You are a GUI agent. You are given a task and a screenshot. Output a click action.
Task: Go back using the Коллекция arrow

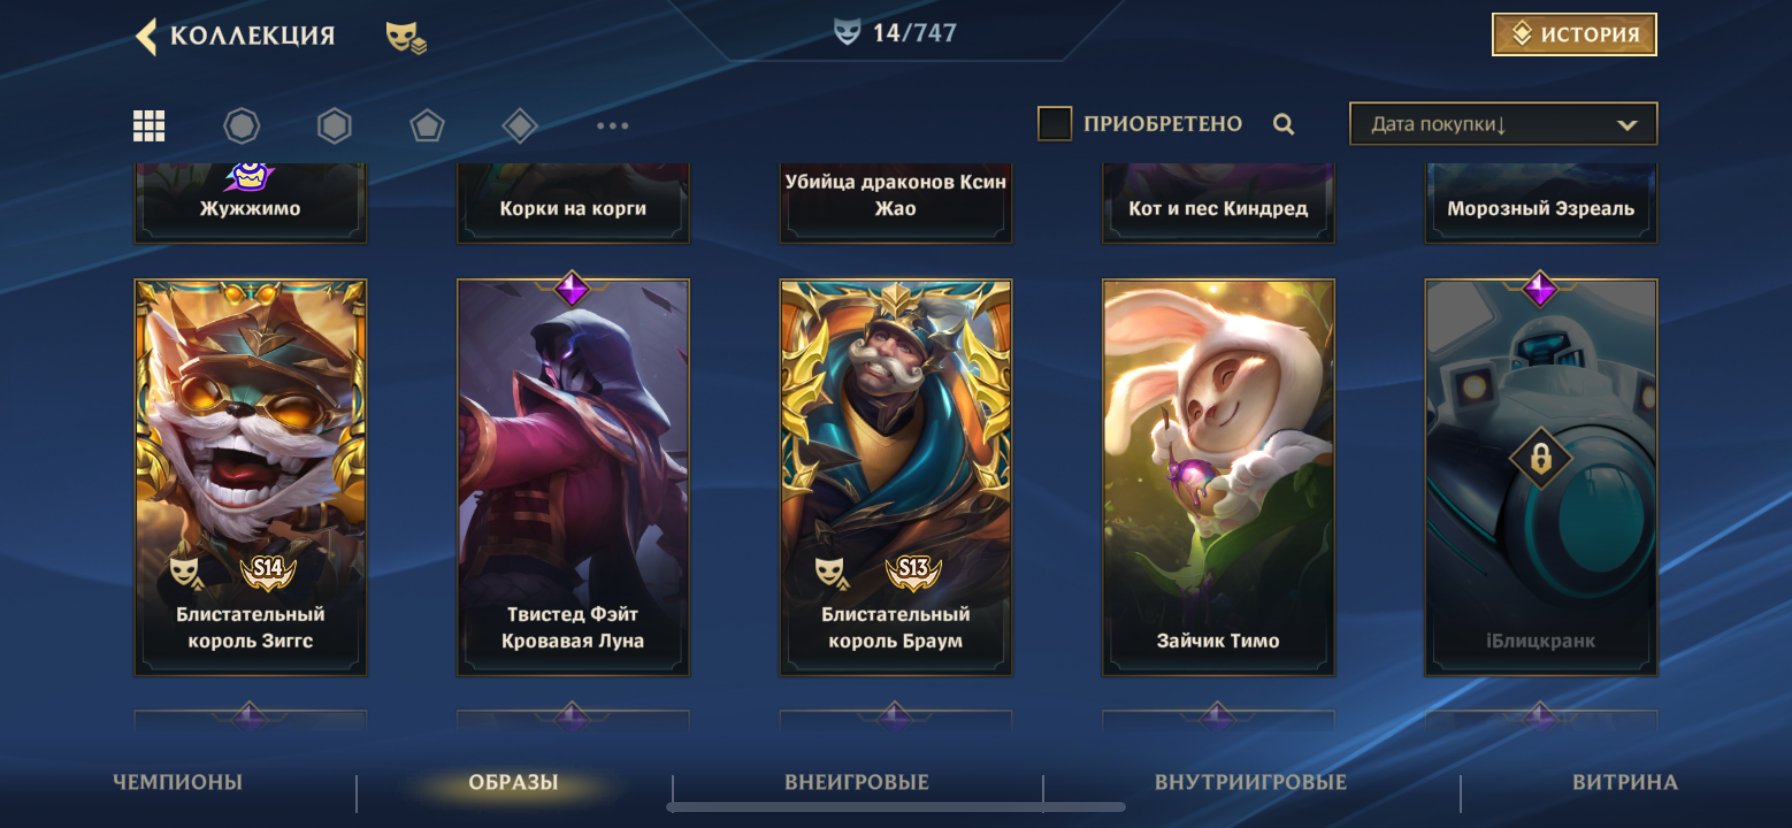[x=147, y=36]
